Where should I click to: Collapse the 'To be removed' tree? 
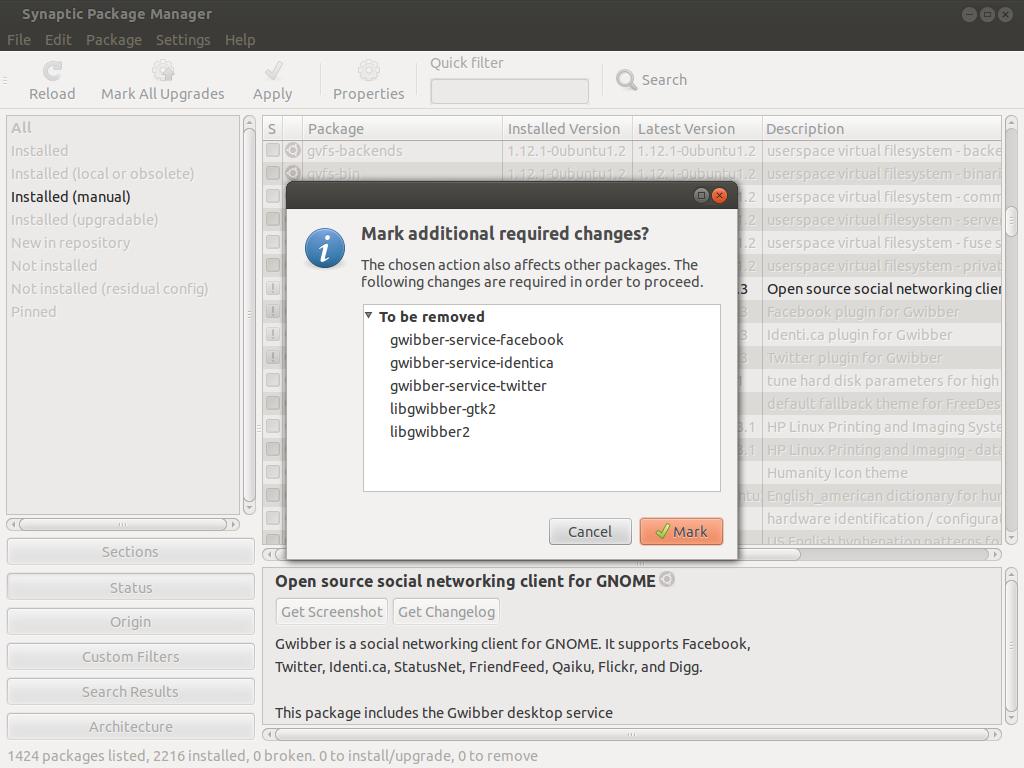[x=369, y=316]
